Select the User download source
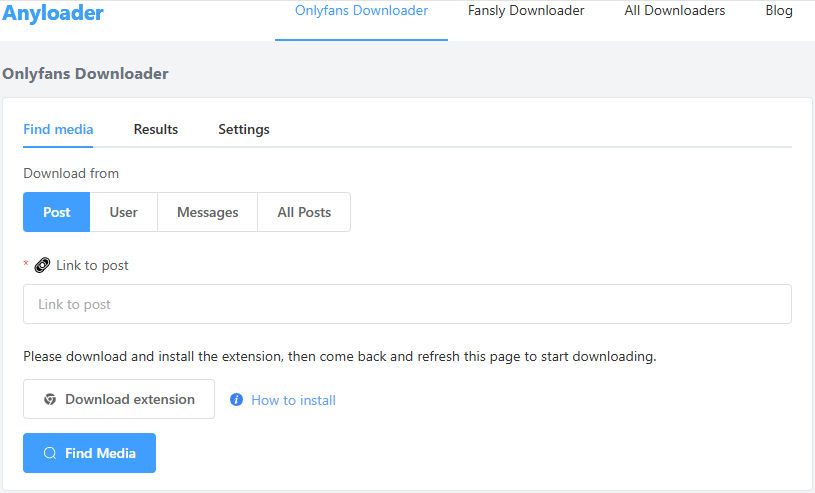Viewport: 815px width, 493px height. pos(124,212)
